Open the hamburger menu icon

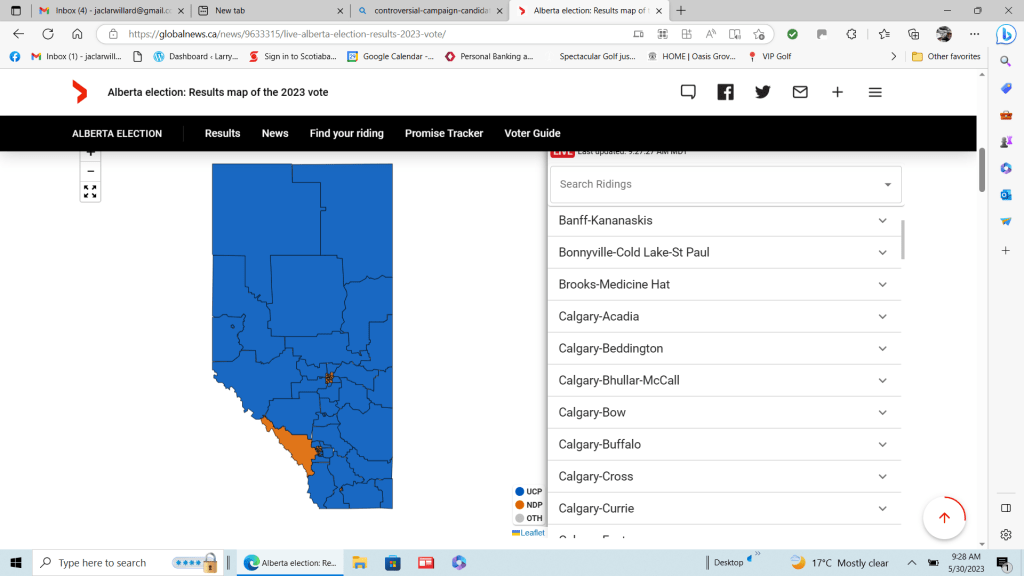(x=875, y=92)
